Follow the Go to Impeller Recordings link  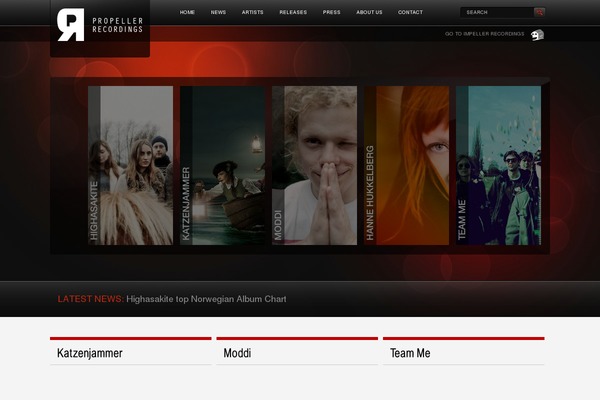pyautogui.click(x=484, y=34)
